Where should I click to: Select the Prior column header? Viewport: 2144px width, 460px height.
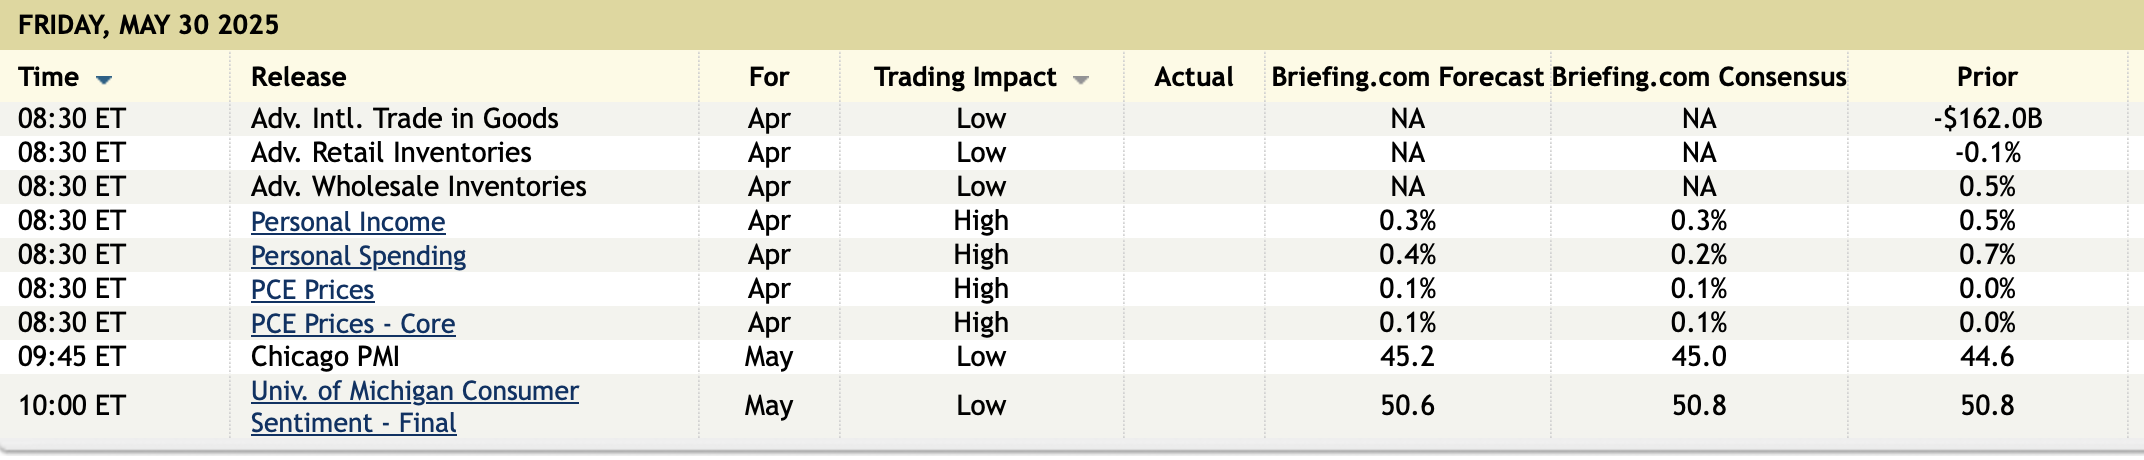coord(1986,77)
